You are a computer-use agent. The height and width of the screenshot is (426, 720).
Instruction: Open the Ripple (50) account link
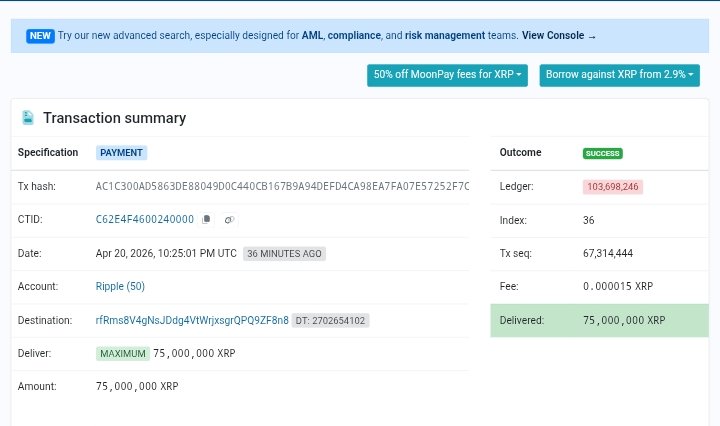[120, 286]
